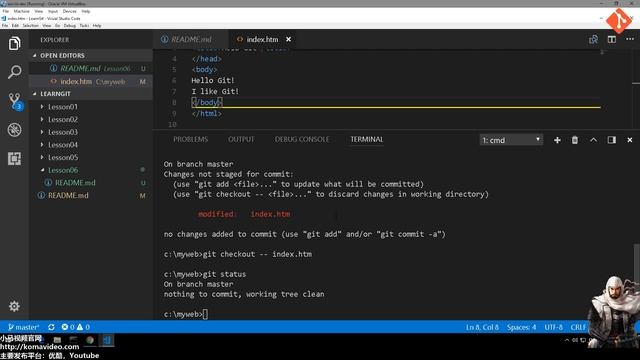The width and height of the screenshot is (640, 360).
Task: Switch to the DEBUG CONSOLE tab
Action: click(302, 139)
